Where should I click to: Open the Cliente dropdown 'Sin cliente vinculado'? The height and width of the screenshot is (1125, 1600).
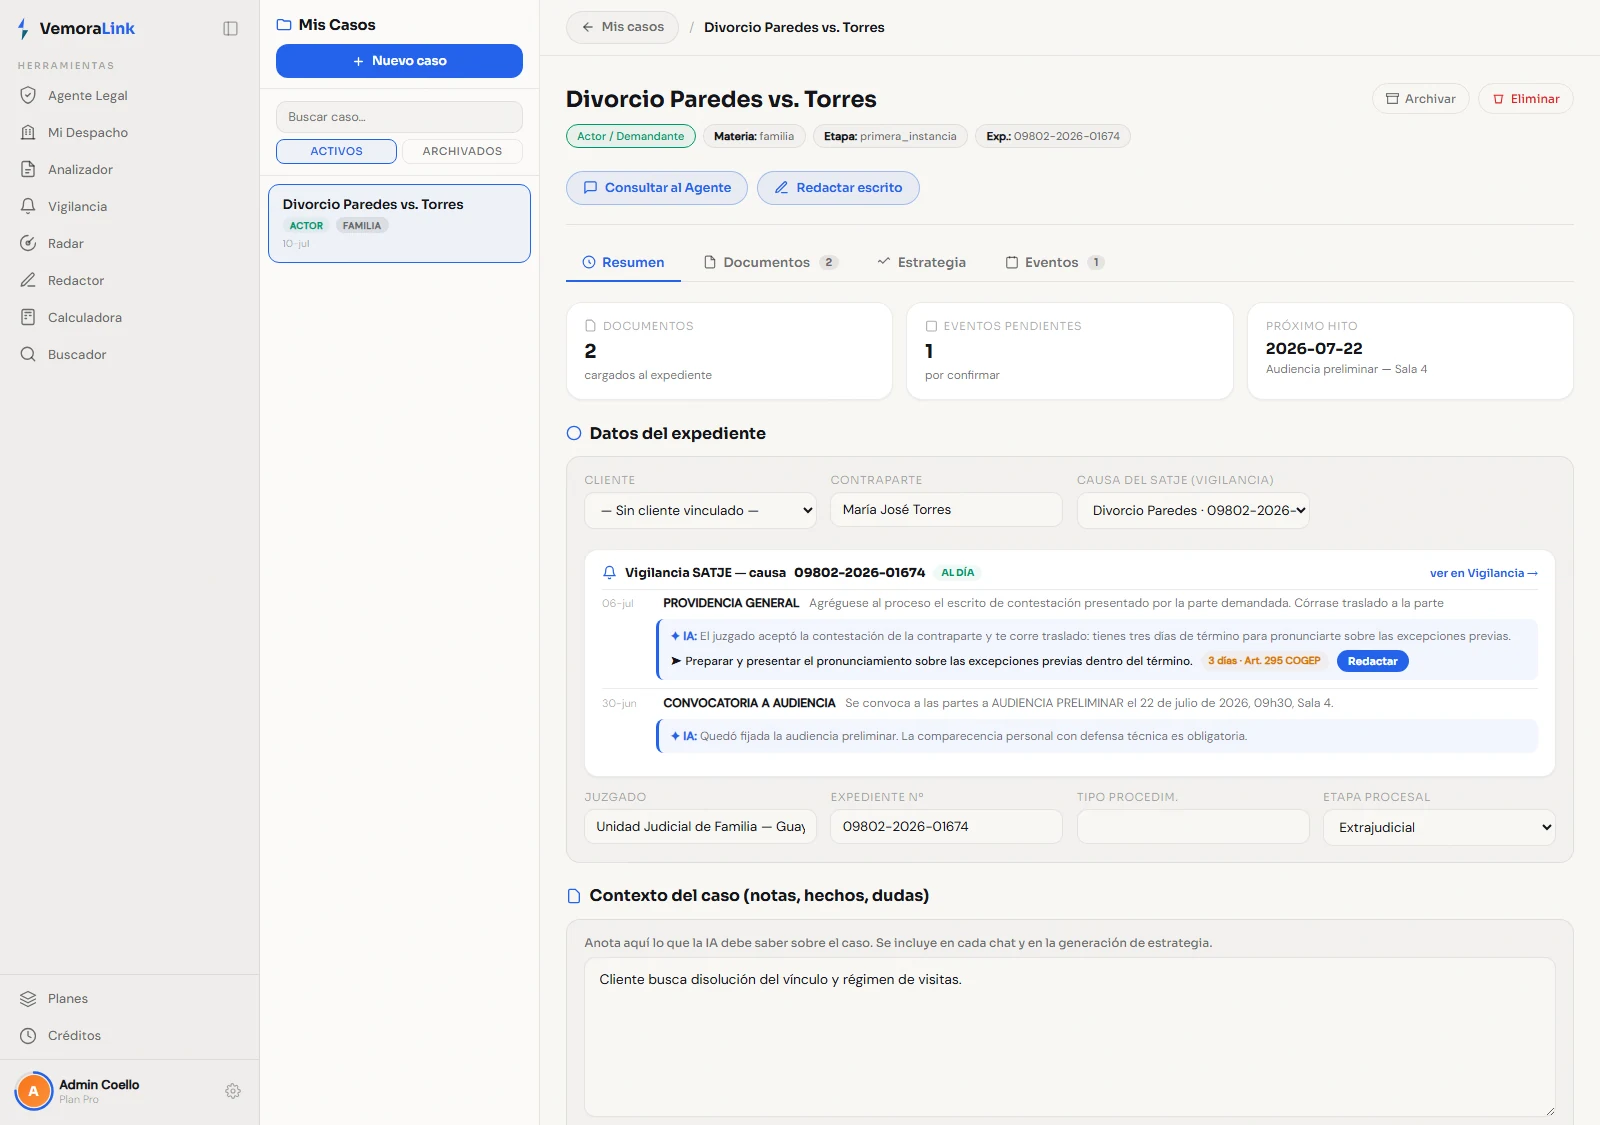[x=701, y=511]
